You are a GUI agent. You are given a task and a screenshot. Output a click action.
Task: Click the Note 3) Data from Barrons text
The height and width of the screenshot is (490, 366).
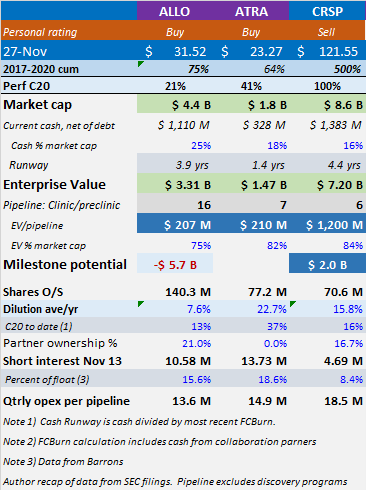63,461
